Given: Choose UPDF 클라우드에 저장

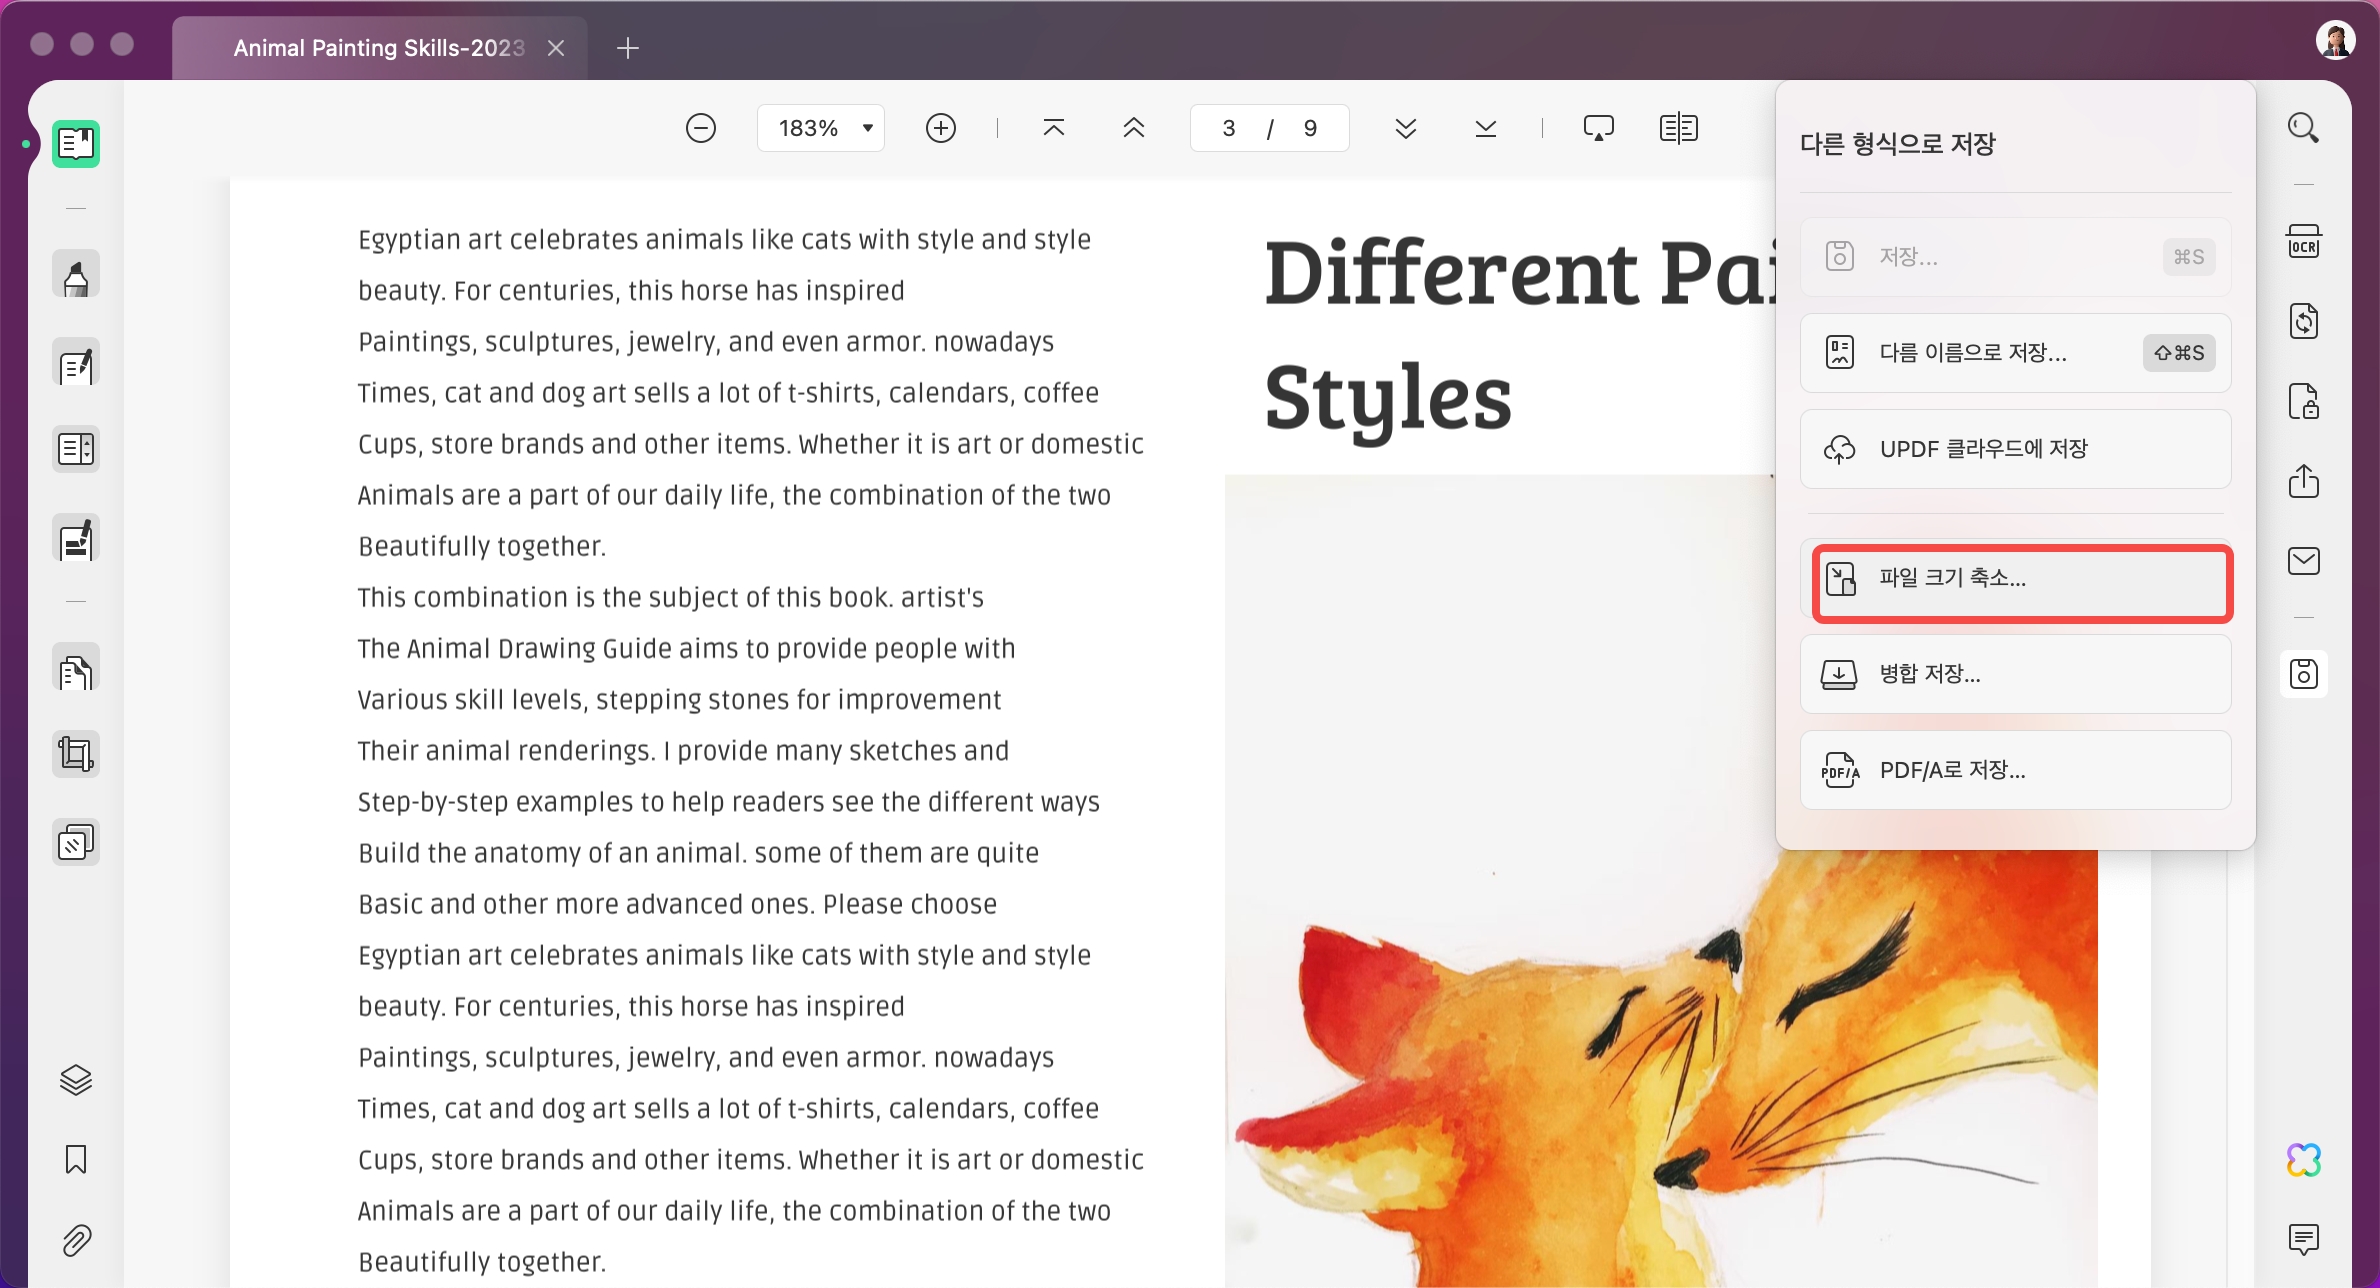Looking at the screenshot, I should 2015,449.
